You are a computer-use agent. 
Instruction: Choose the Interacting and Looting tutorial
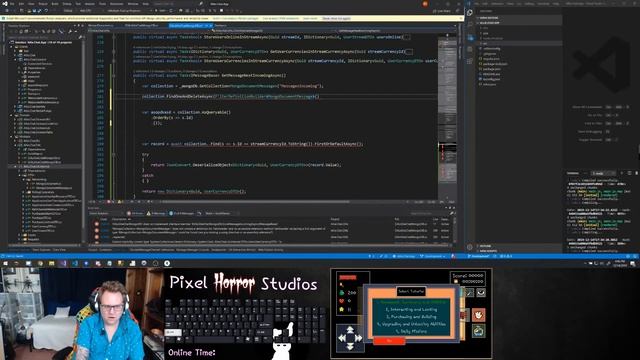tap(411, 309)
